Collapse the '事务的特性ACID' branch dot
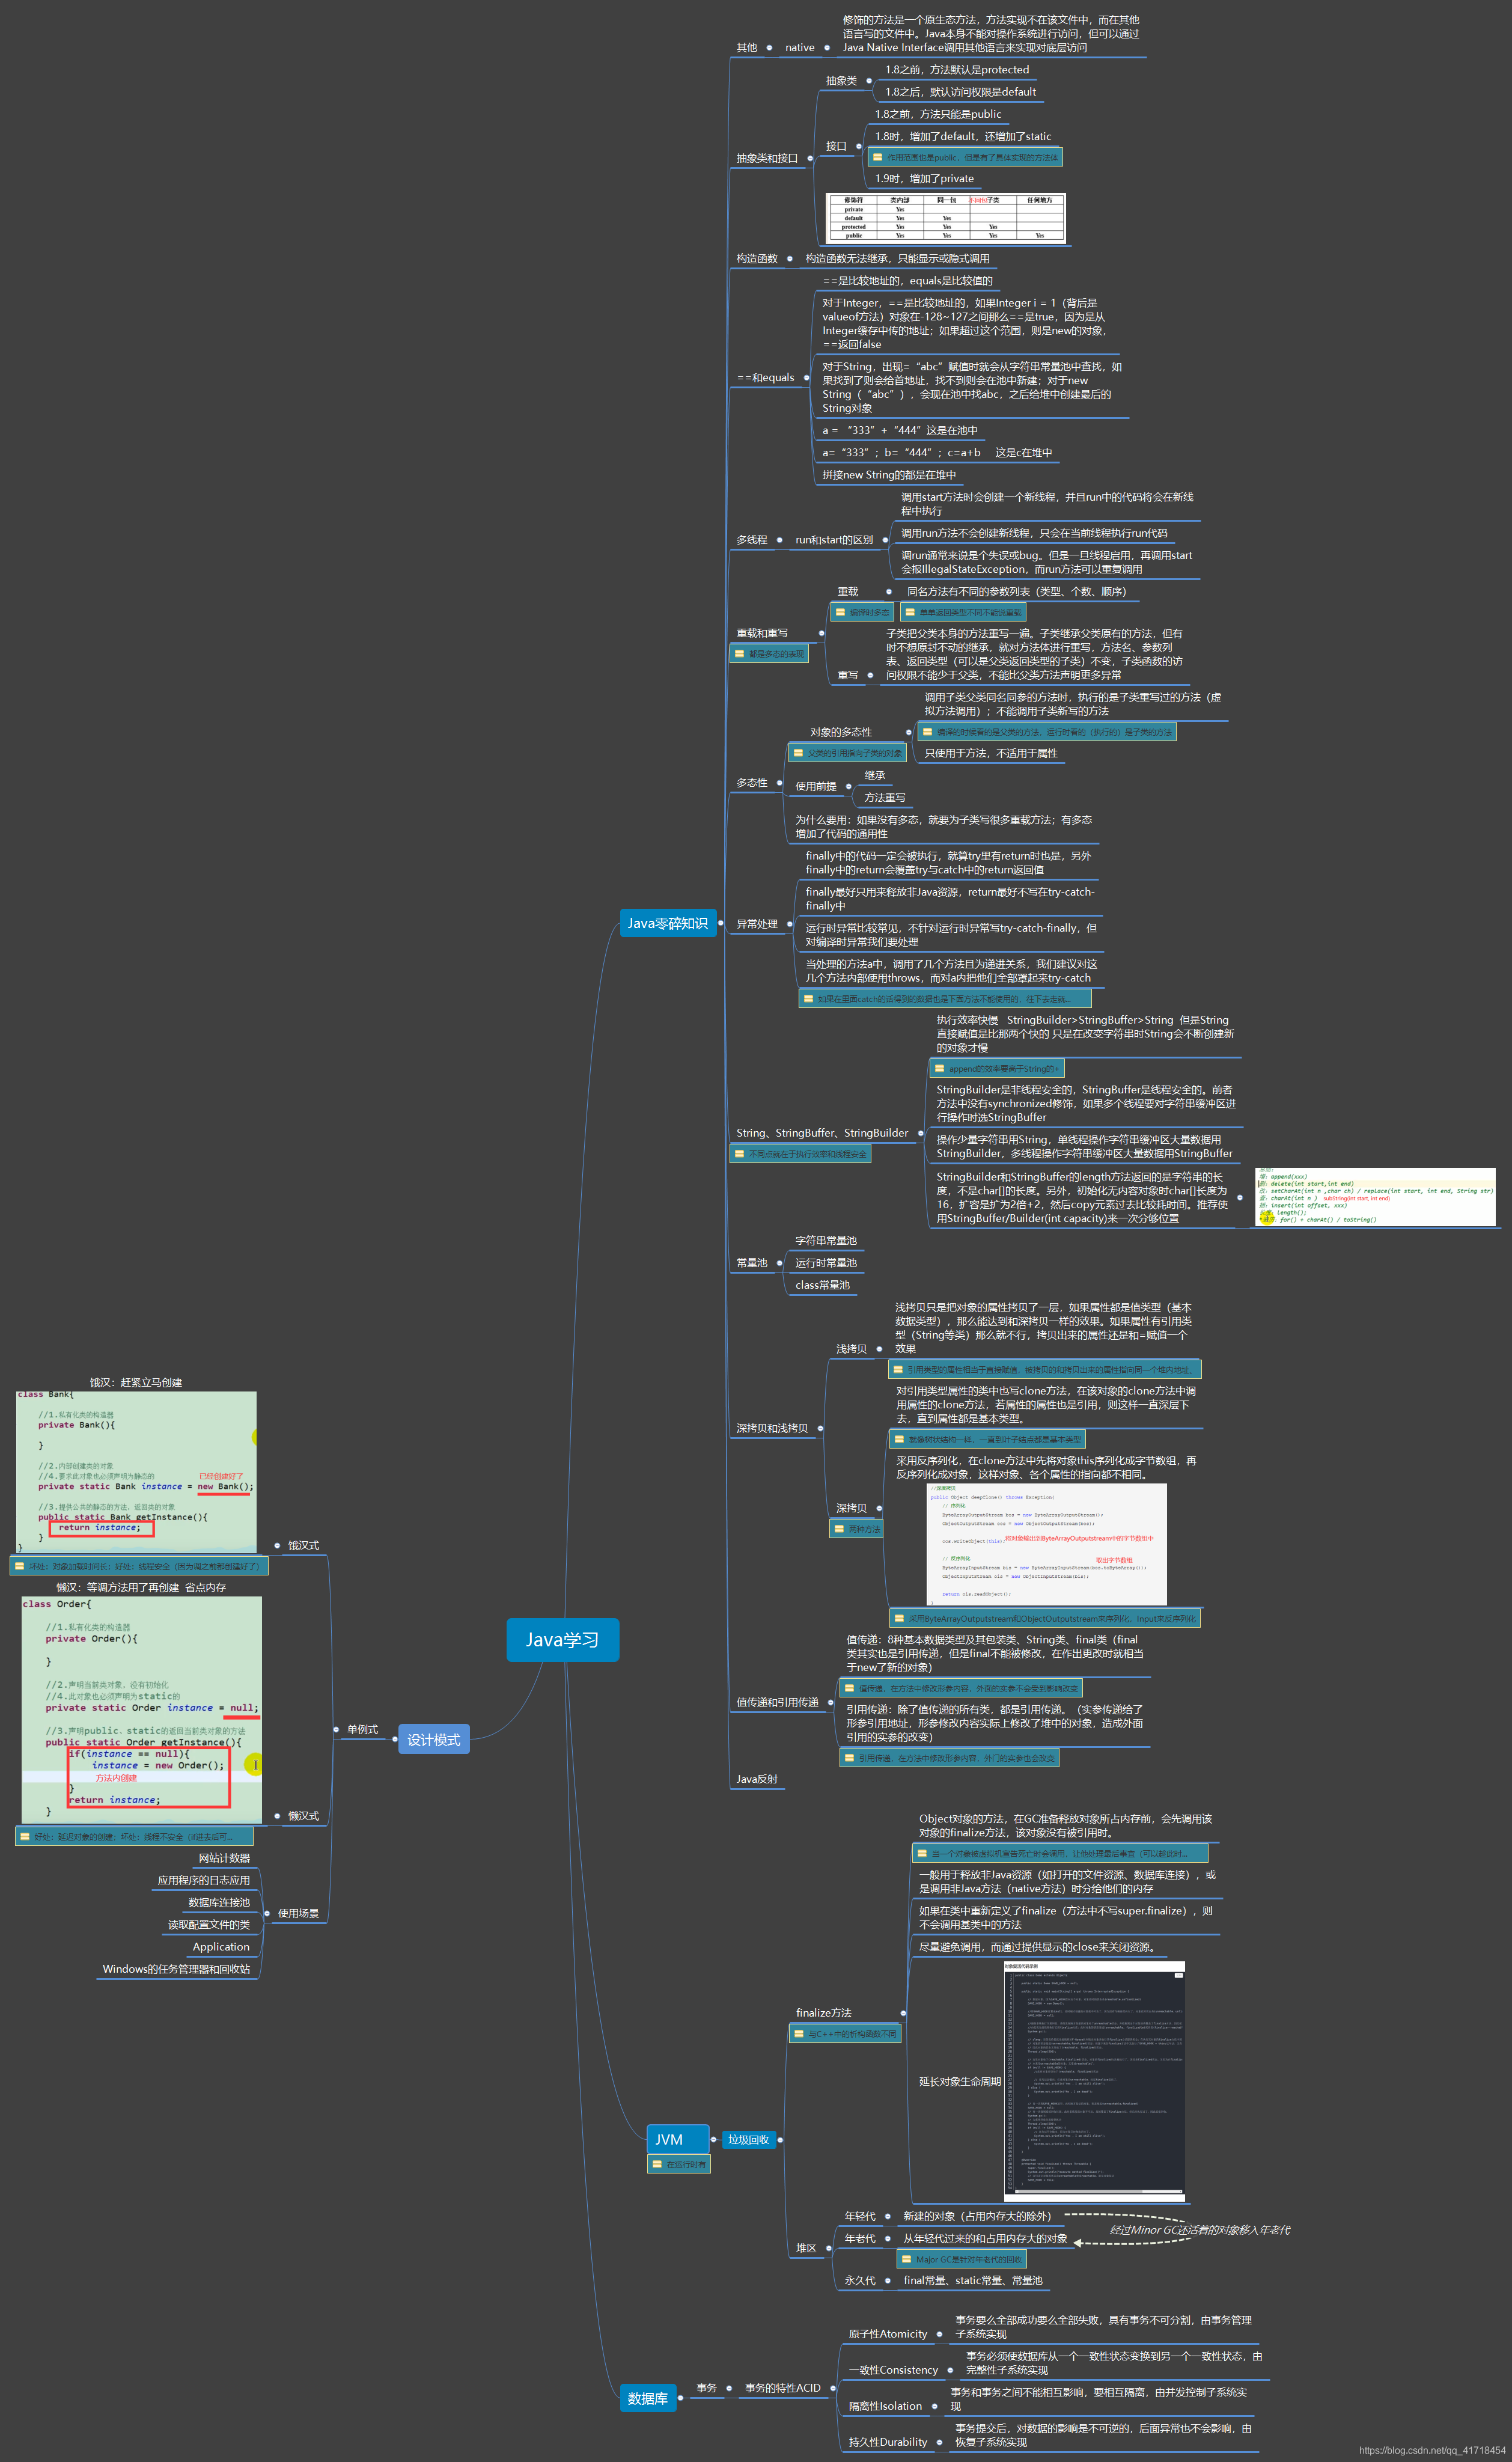Viewport: 1512px width, 2462px height. (x=832, y=2388)
